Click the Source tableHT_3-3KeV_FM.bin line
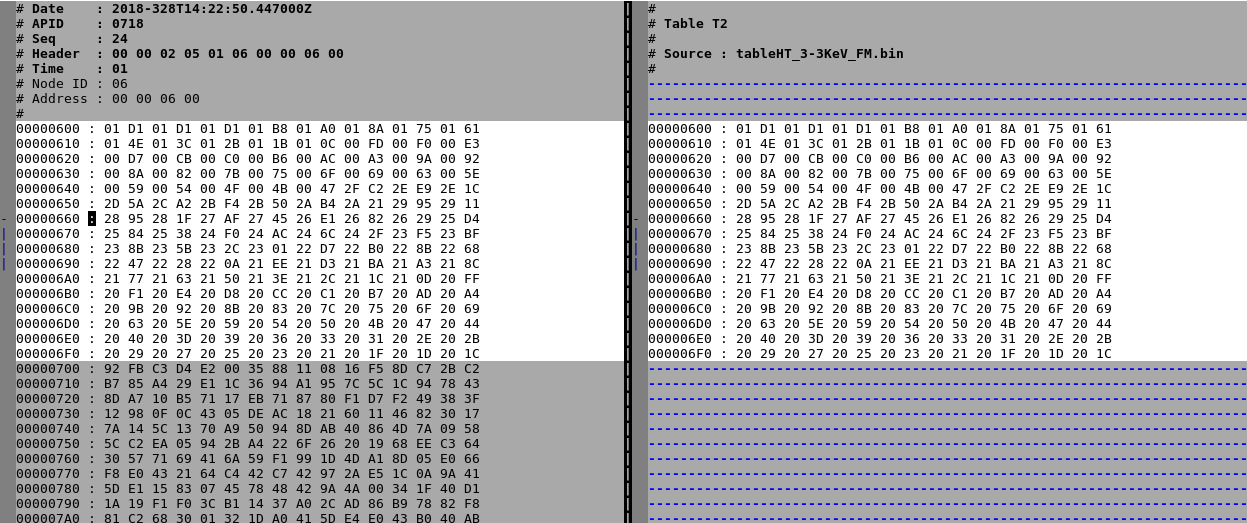This screenshot has width=1247, height=523. 776,54
